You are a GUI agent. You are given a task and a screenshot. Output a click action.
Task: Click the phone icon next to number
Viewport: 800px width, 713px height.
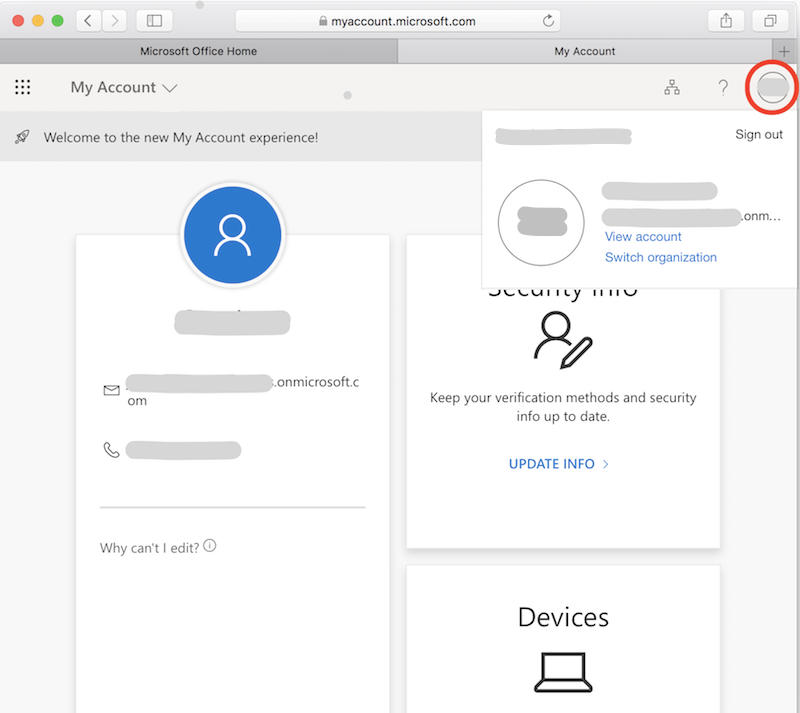[111, 449]
